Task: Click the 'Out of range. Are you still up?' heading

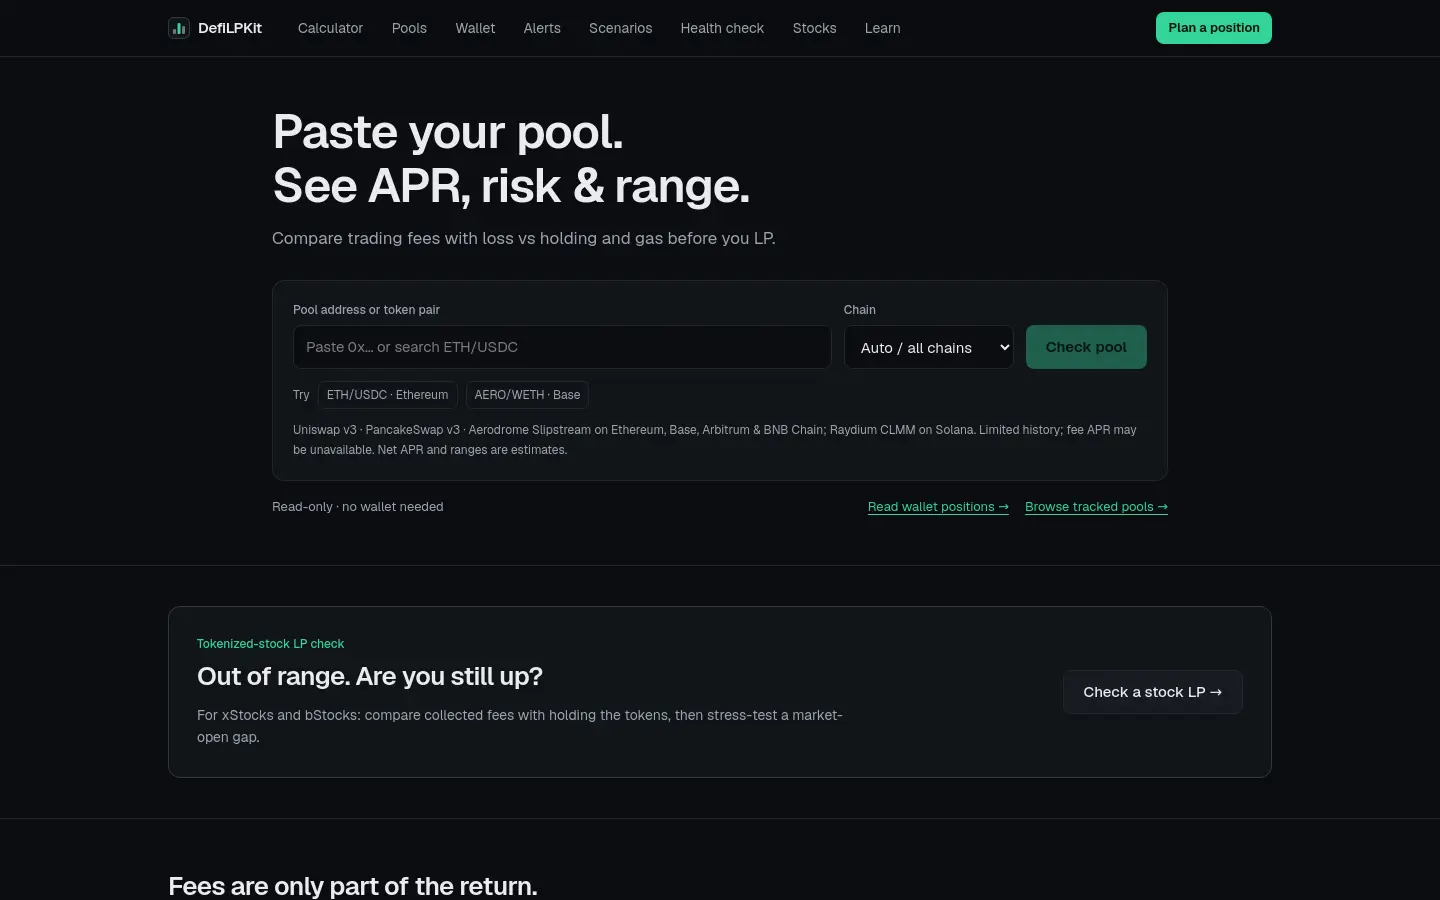Action: pos(370,677)
